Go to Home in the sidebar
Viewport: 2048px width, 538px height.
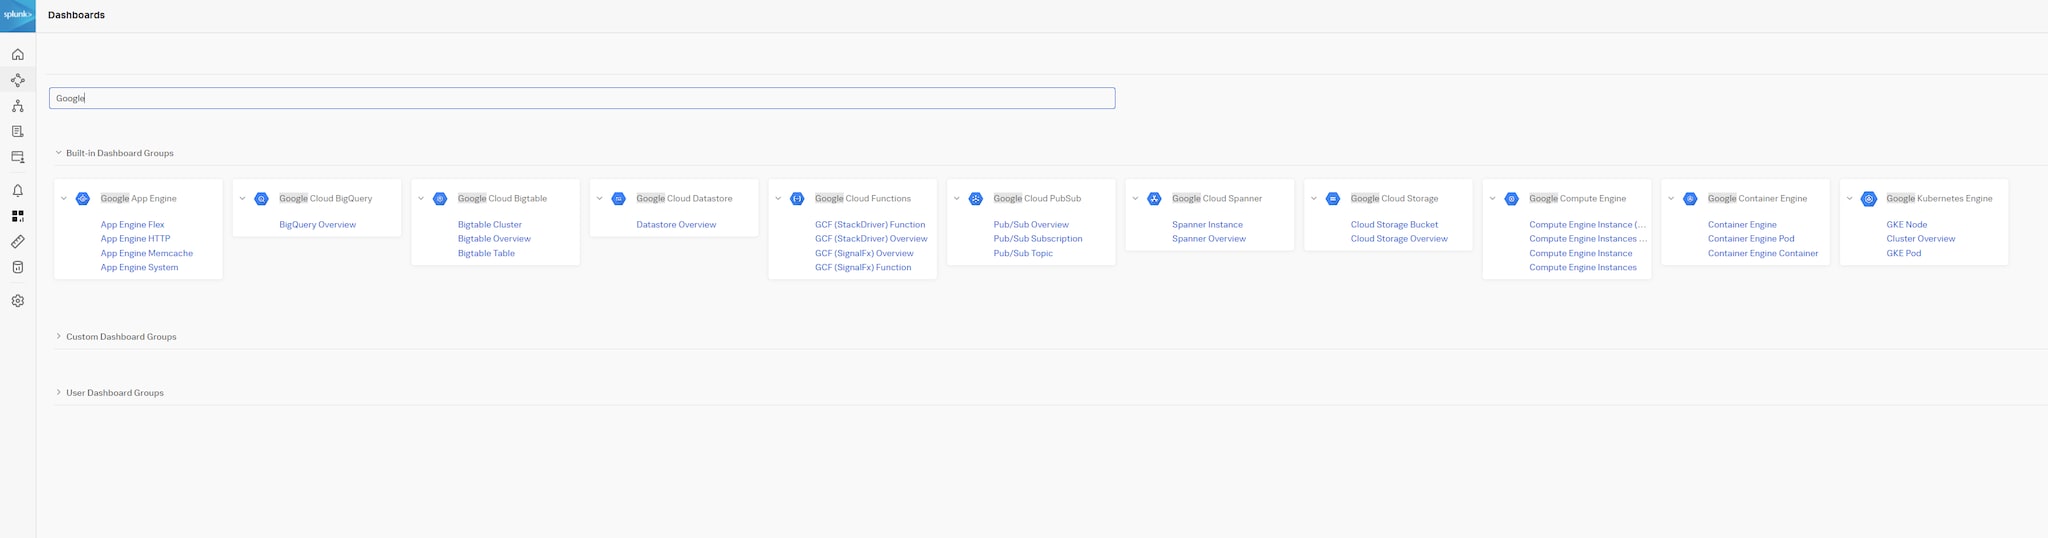point(17,54)
